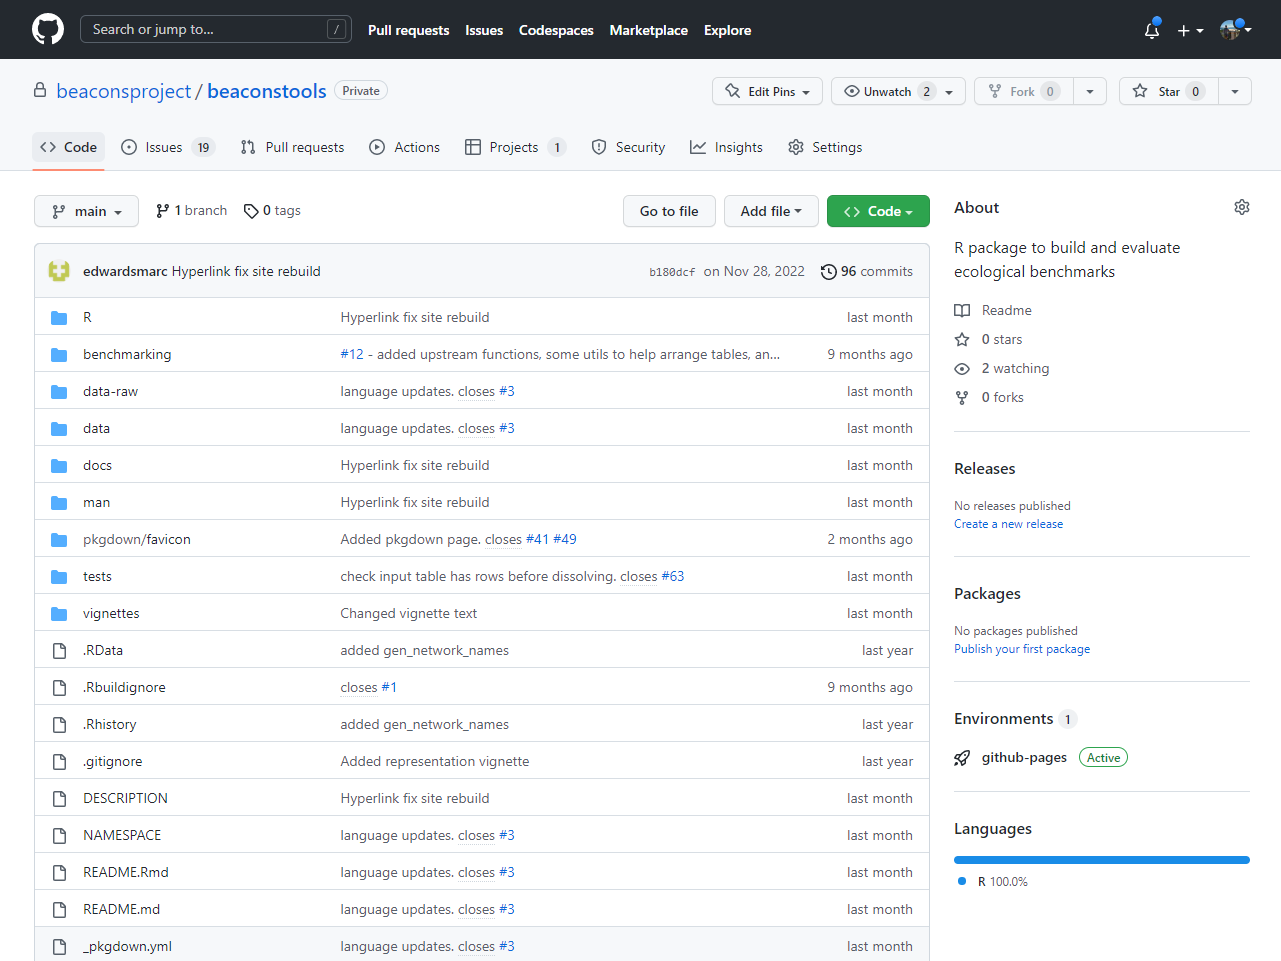Click the star icon beside 0 stars
The width and height of the screenshot is (1281, 961).
pos(962,339)
